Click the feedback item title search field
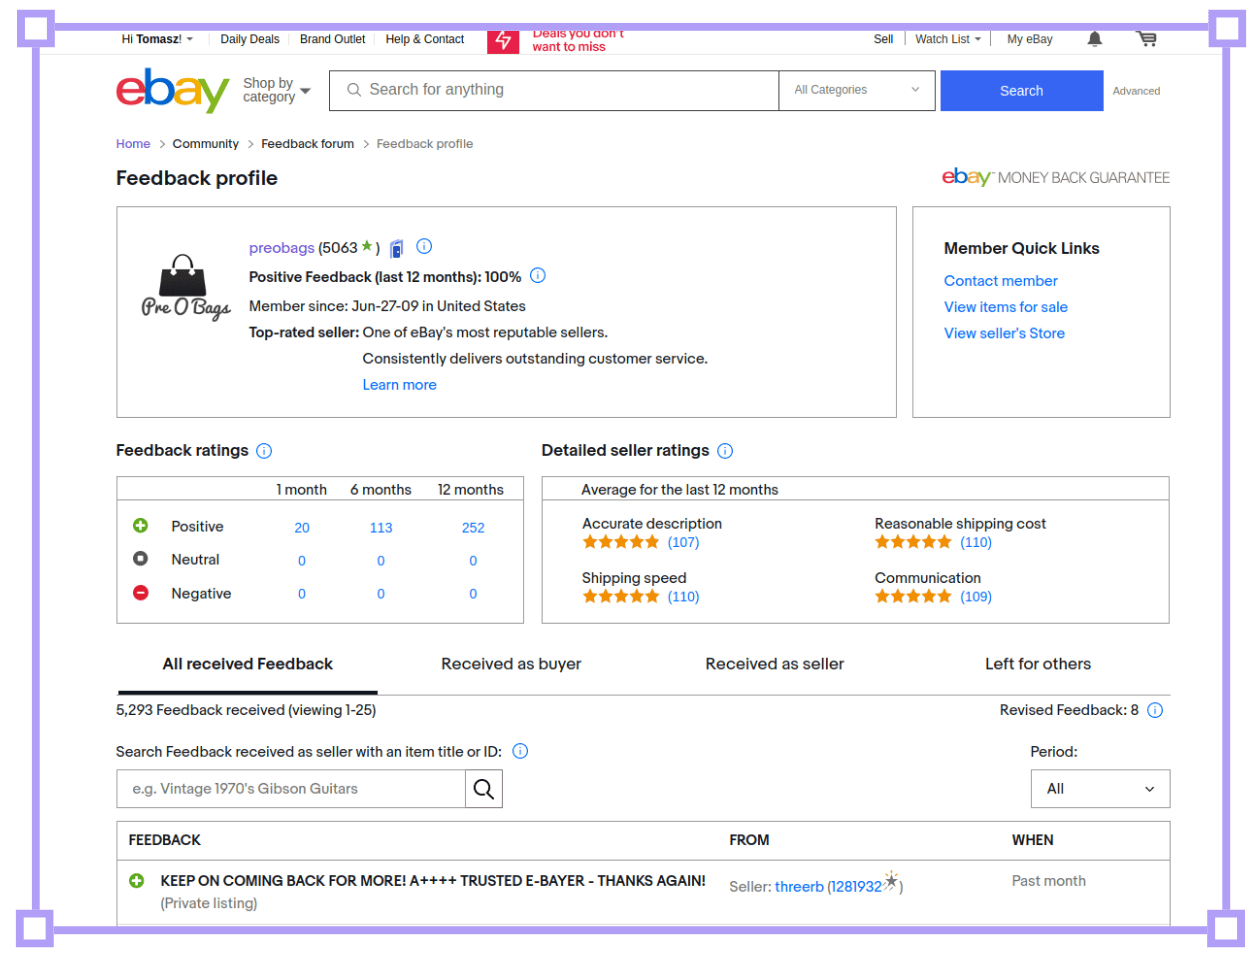 coord(291,789)
